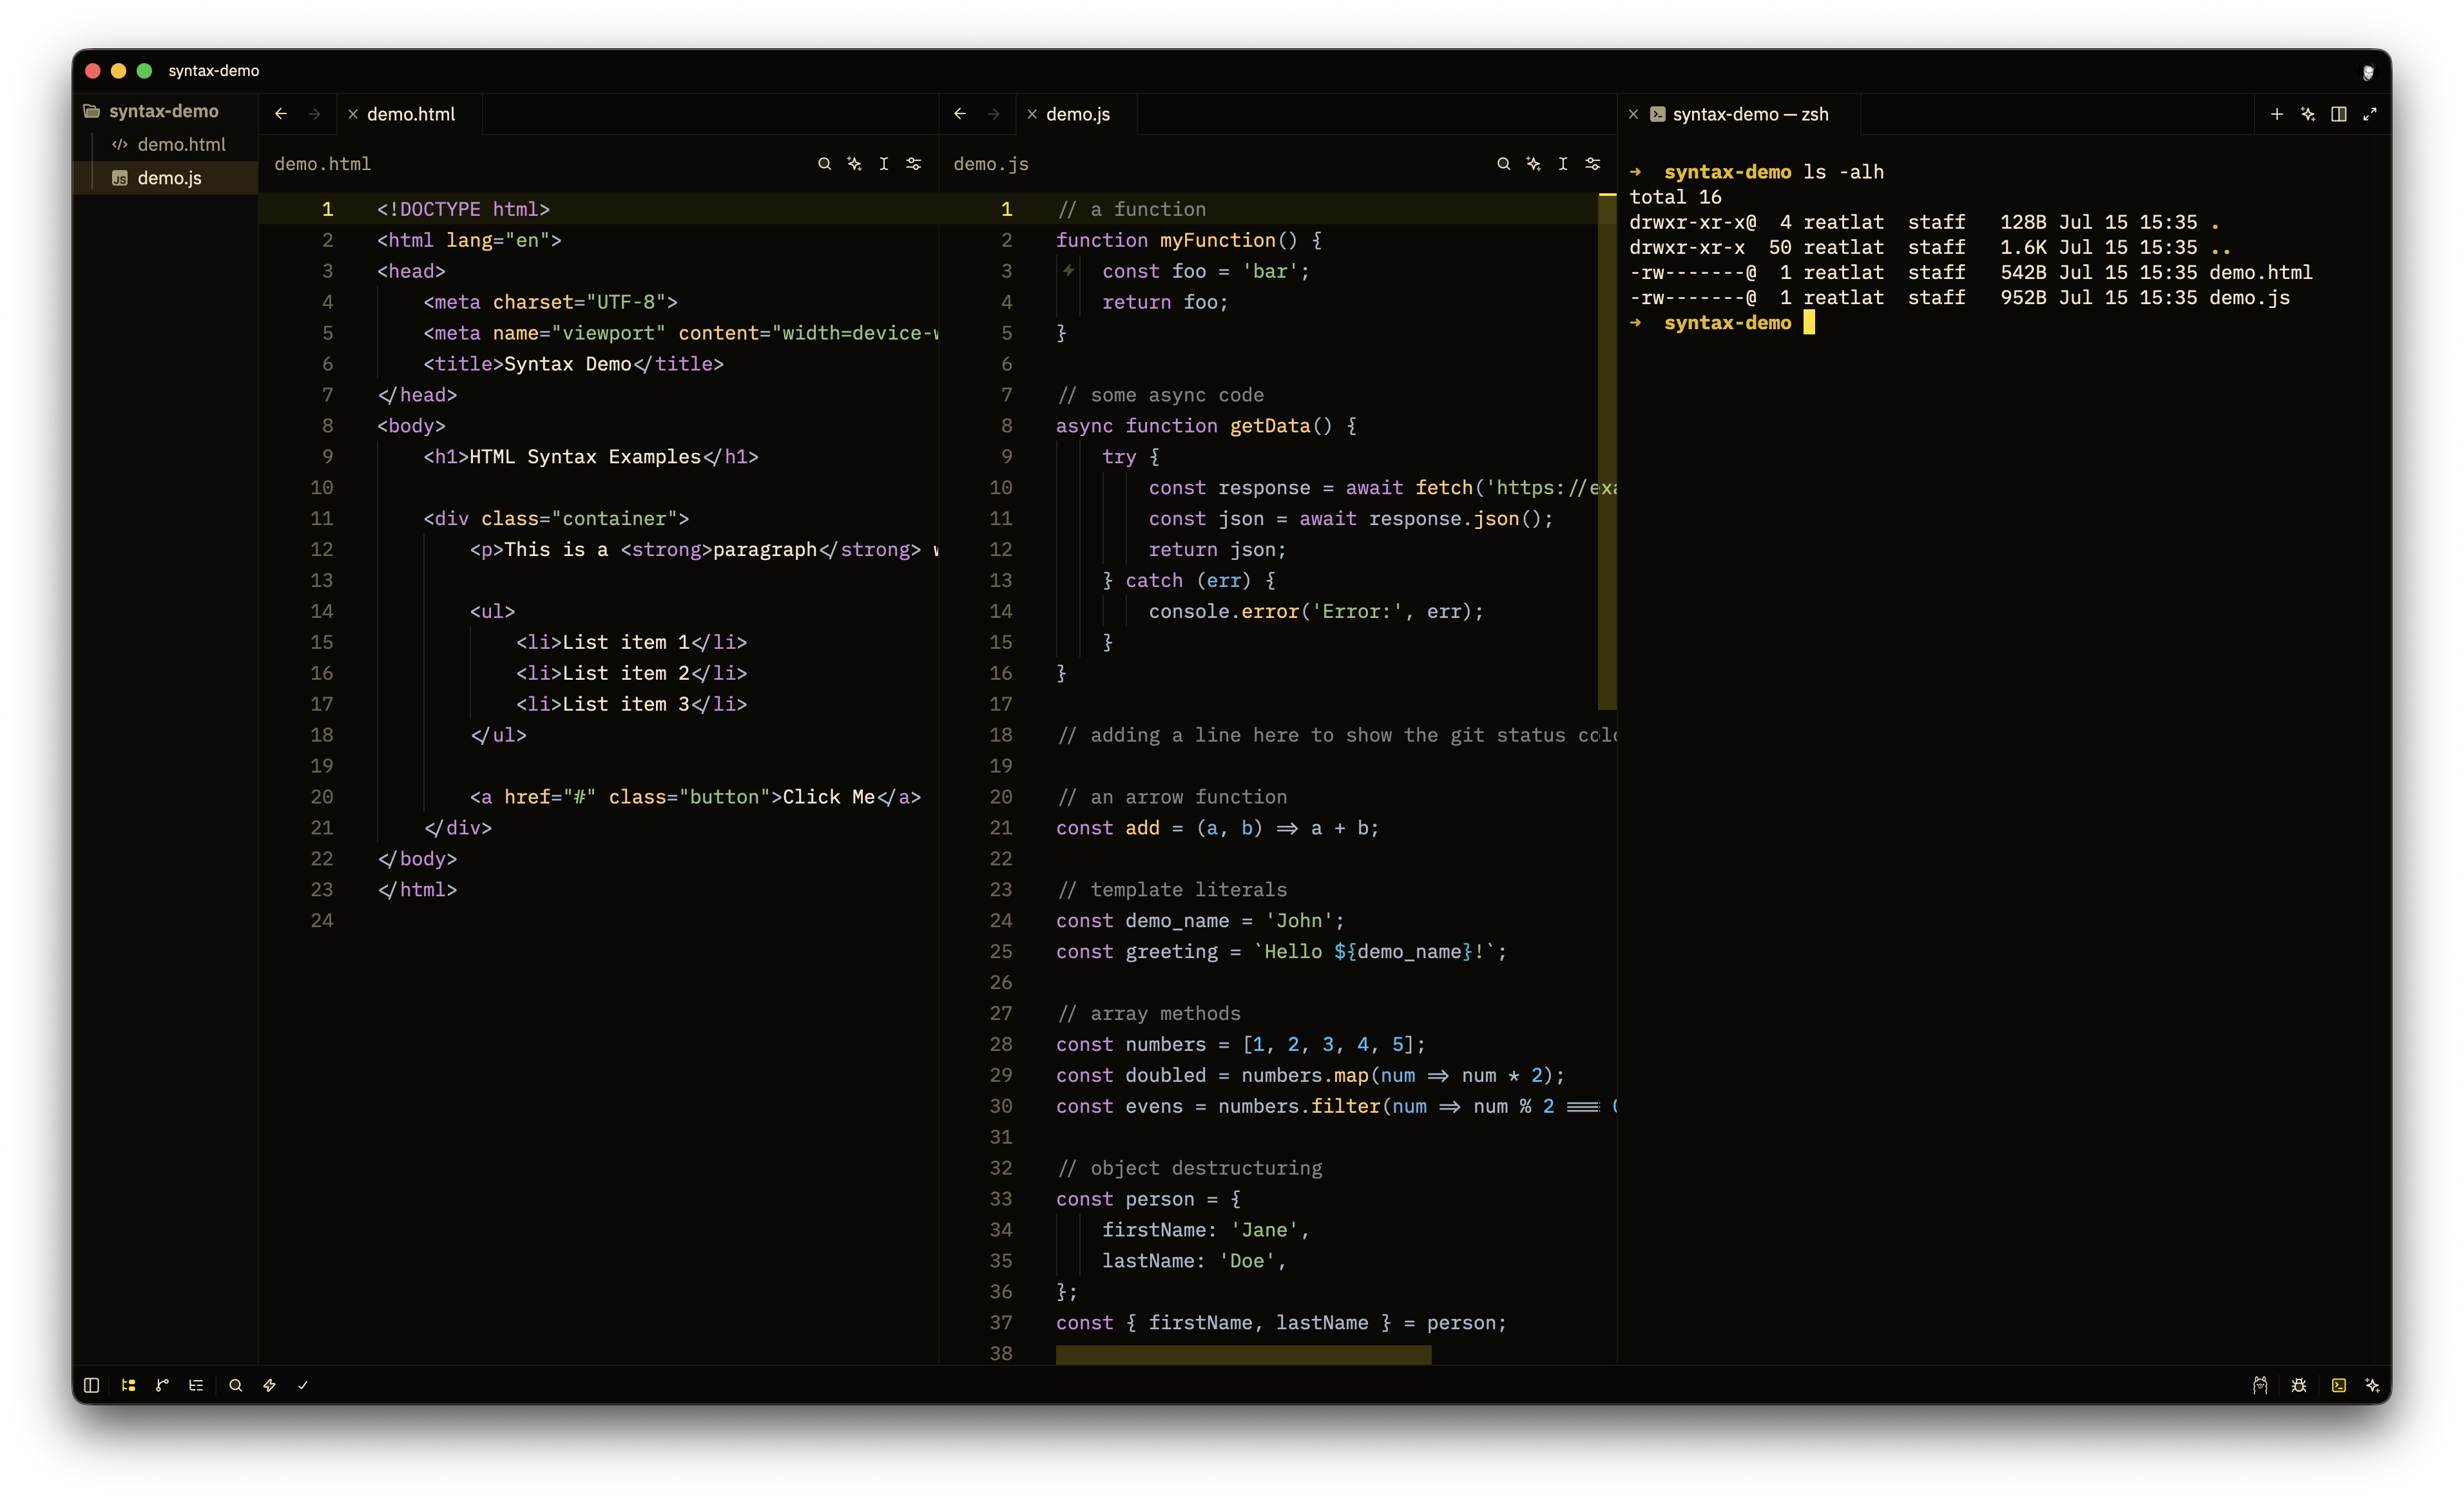This screenshot has height=1500, width=2464.
Task: Open selections menu in demo.js toolbar
Action: [1563, 164]
